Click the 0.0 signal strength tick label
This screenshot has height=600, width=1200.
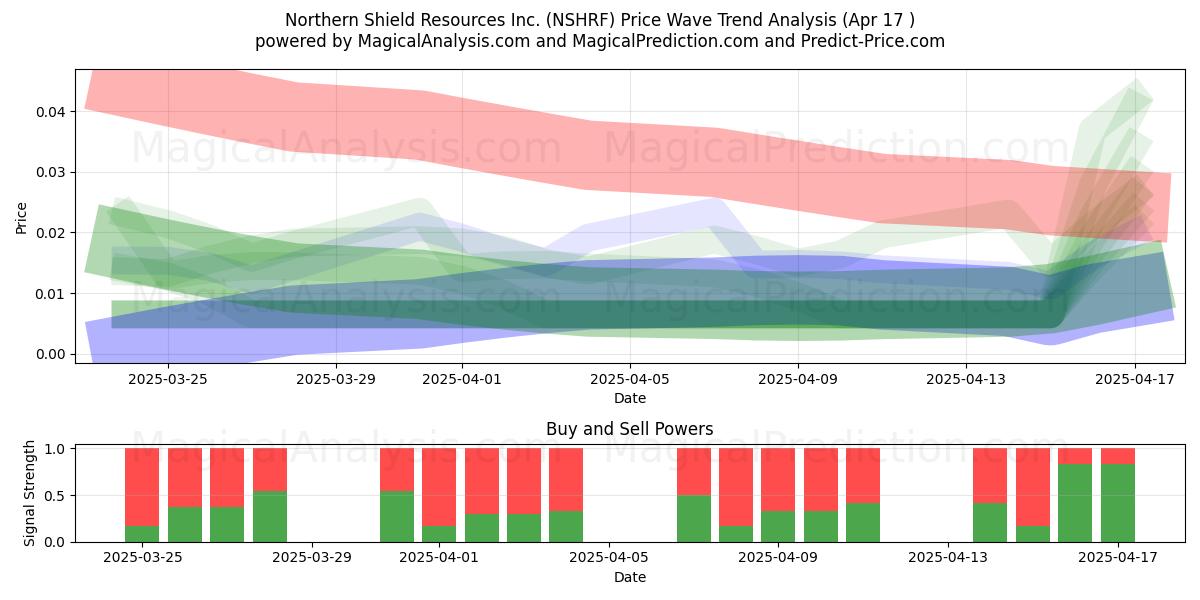click(56, 542)
